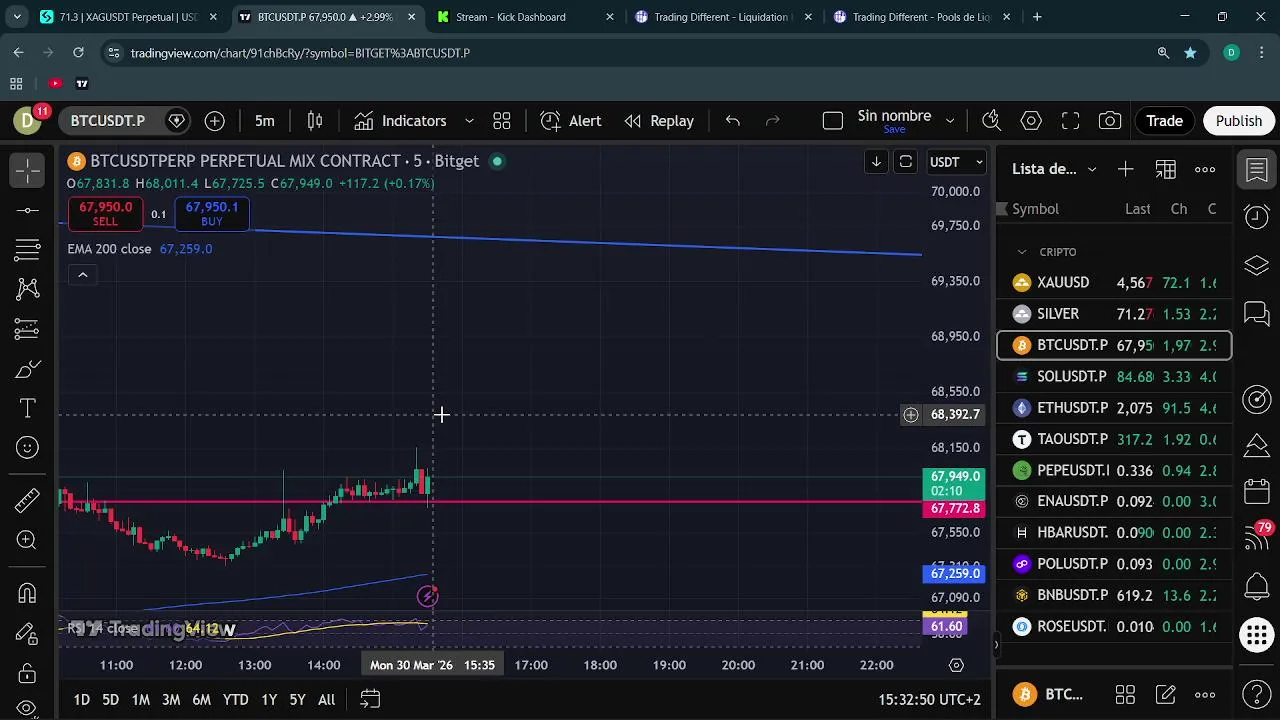The height and width of the screenshot is (720, 1280).
Task: Select the ruler measure tool
Action: (x=27, y=500)
